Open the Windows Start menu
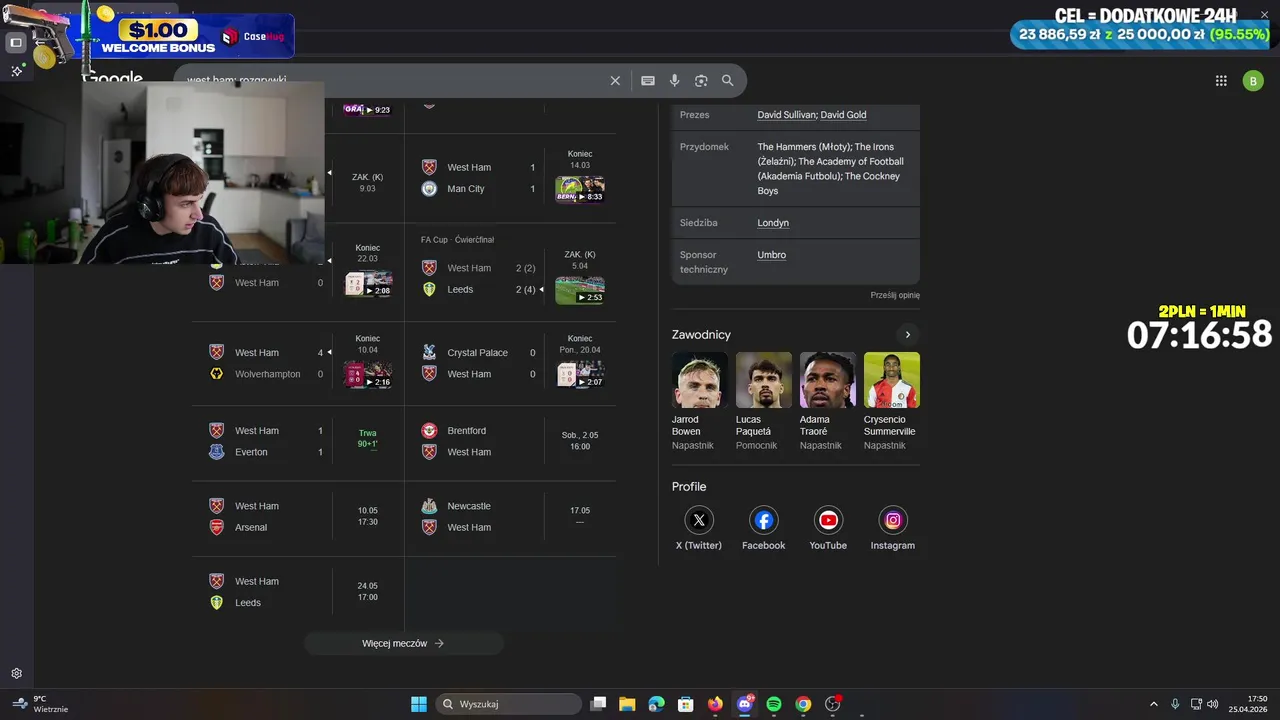This screenshot has height=720, width=1280. tap(419, 704)
